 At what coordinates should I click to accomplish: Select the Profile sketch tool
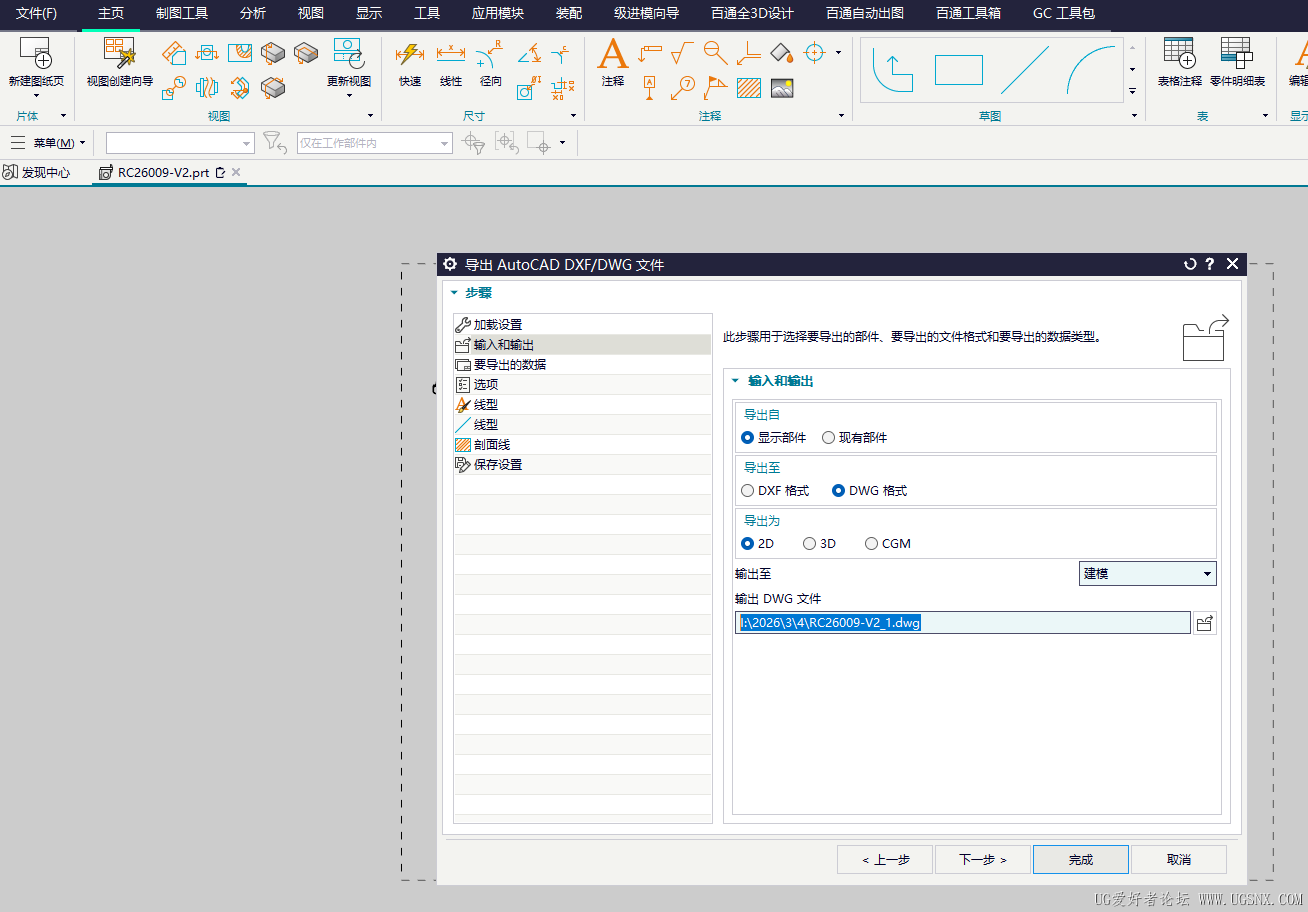[x=892, y=70]
